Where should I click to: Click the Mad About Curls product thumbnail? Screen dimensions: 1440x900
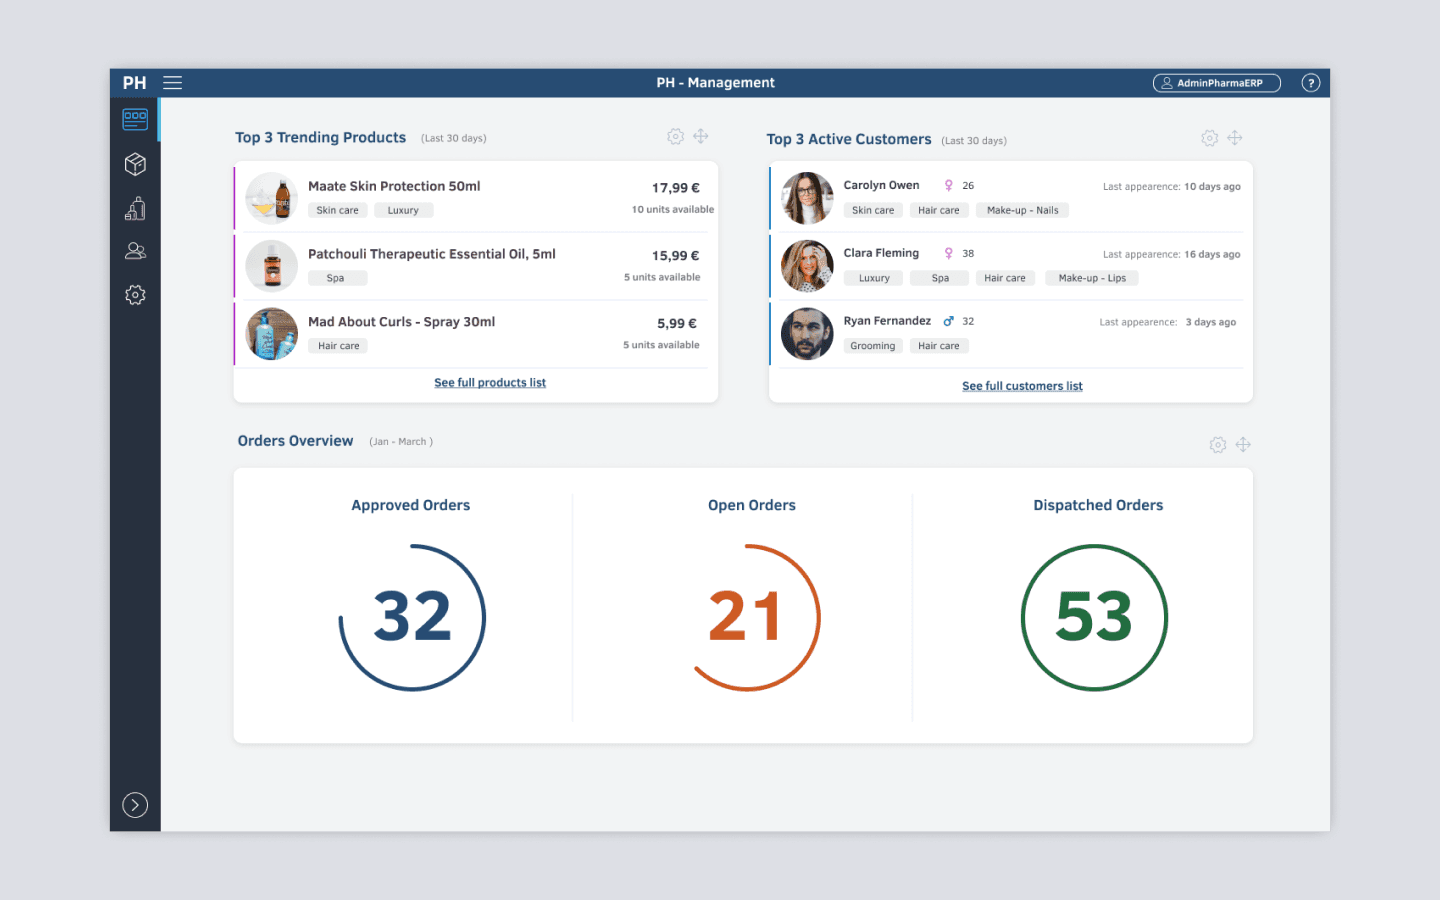point(272,334)
